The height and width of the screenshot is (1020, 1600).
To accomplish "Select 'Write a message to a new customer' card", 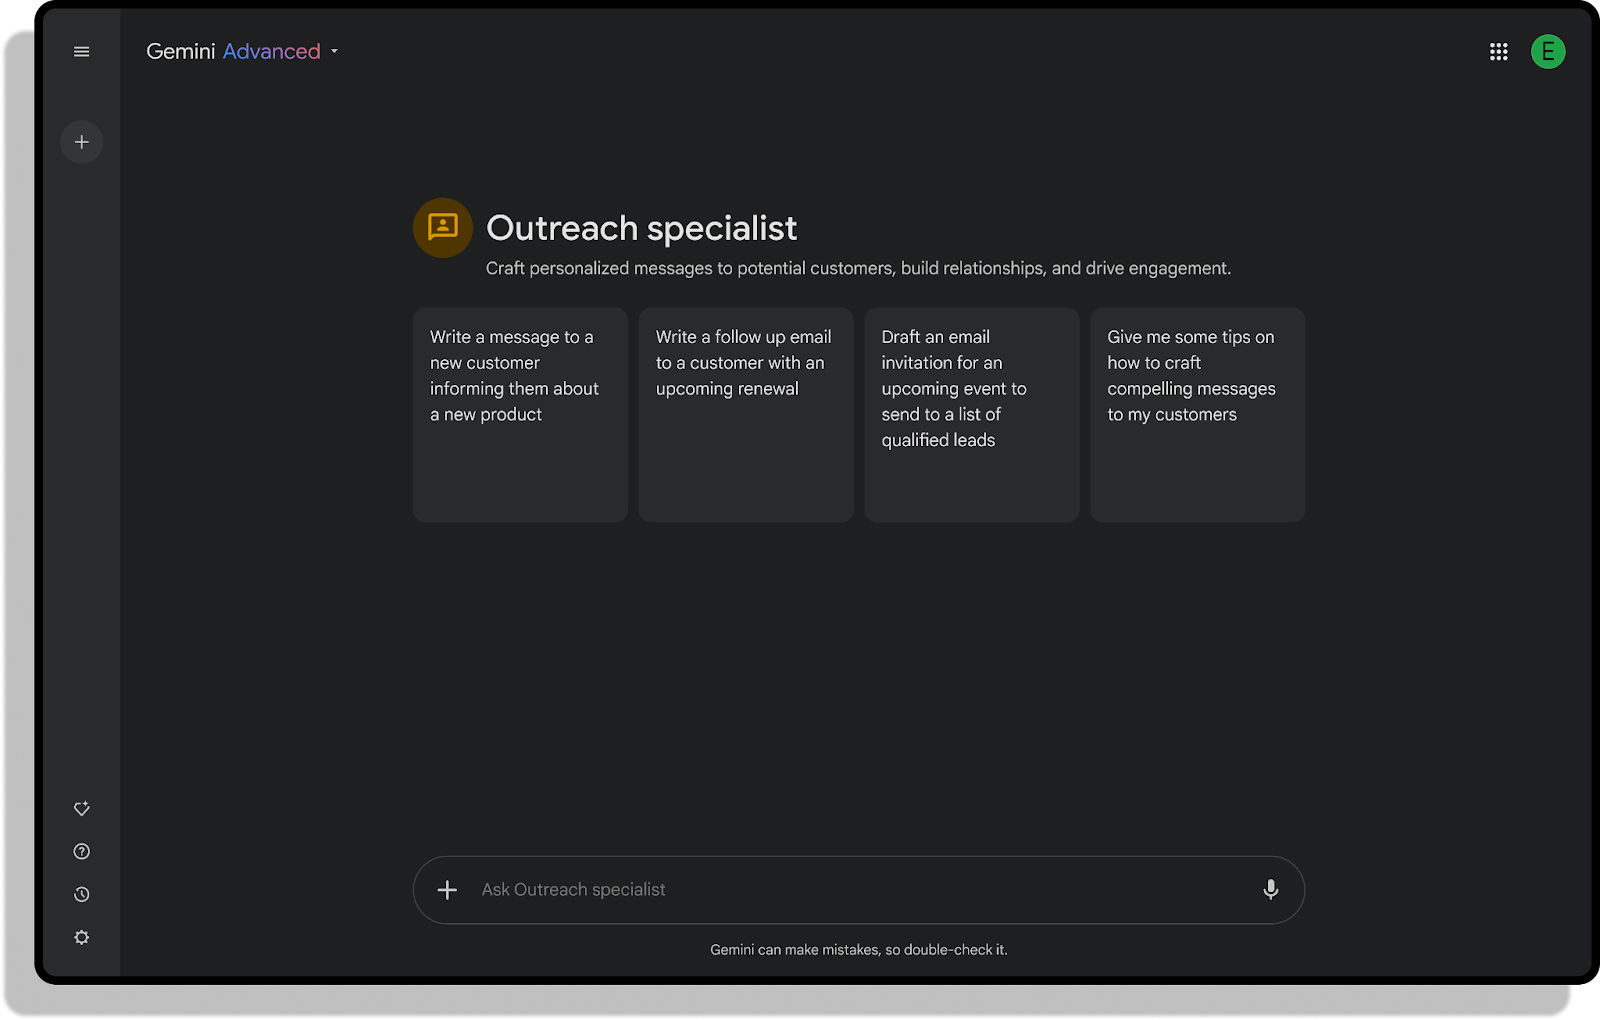I will 520,414.
